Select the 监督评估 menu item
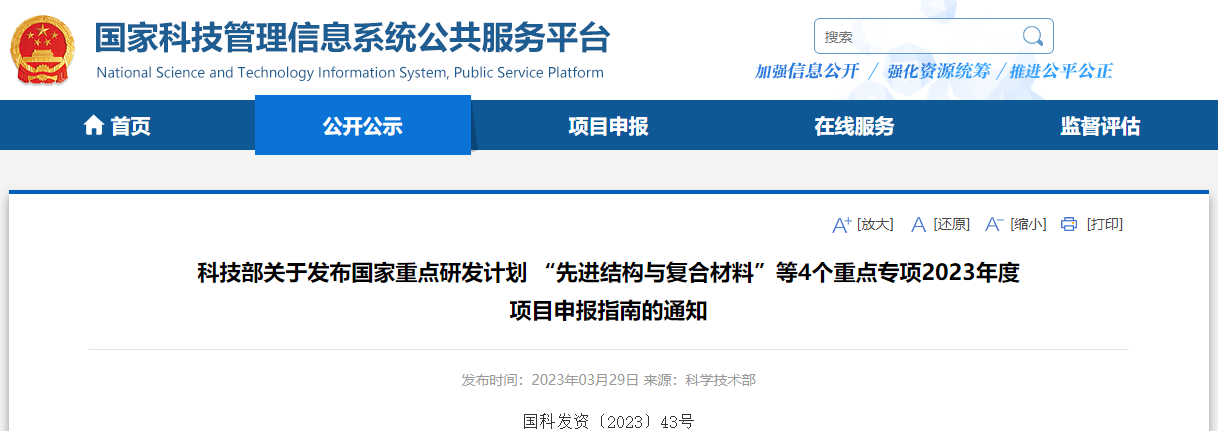 click(x=1100, y=126)
